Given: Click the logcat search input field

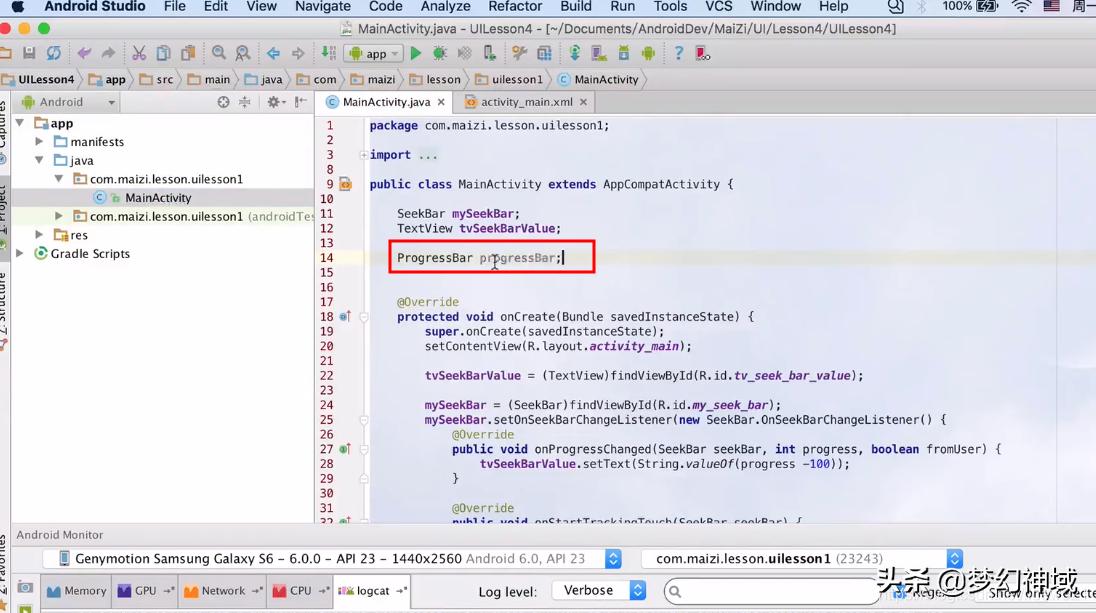Looking at the screenshot, I should point(770,592).
